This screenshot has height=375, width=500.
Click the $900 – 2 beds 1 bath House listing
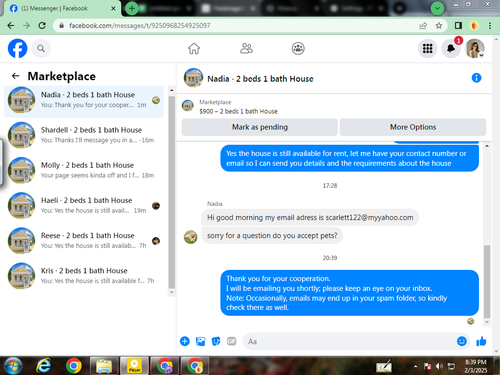(x=238, y=111)
